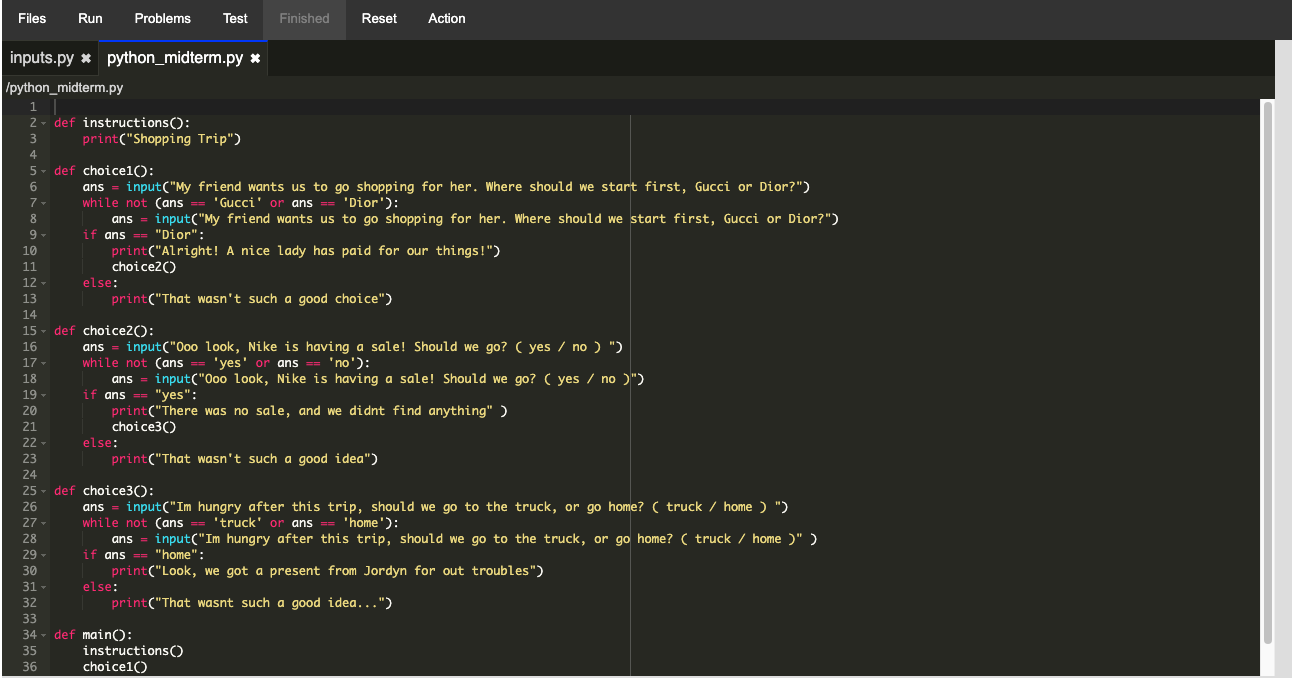Image resolution: width=1292 pixels, height=678 pixels.
Task: Fold the if block on line 9
Action: pos(45,235)
